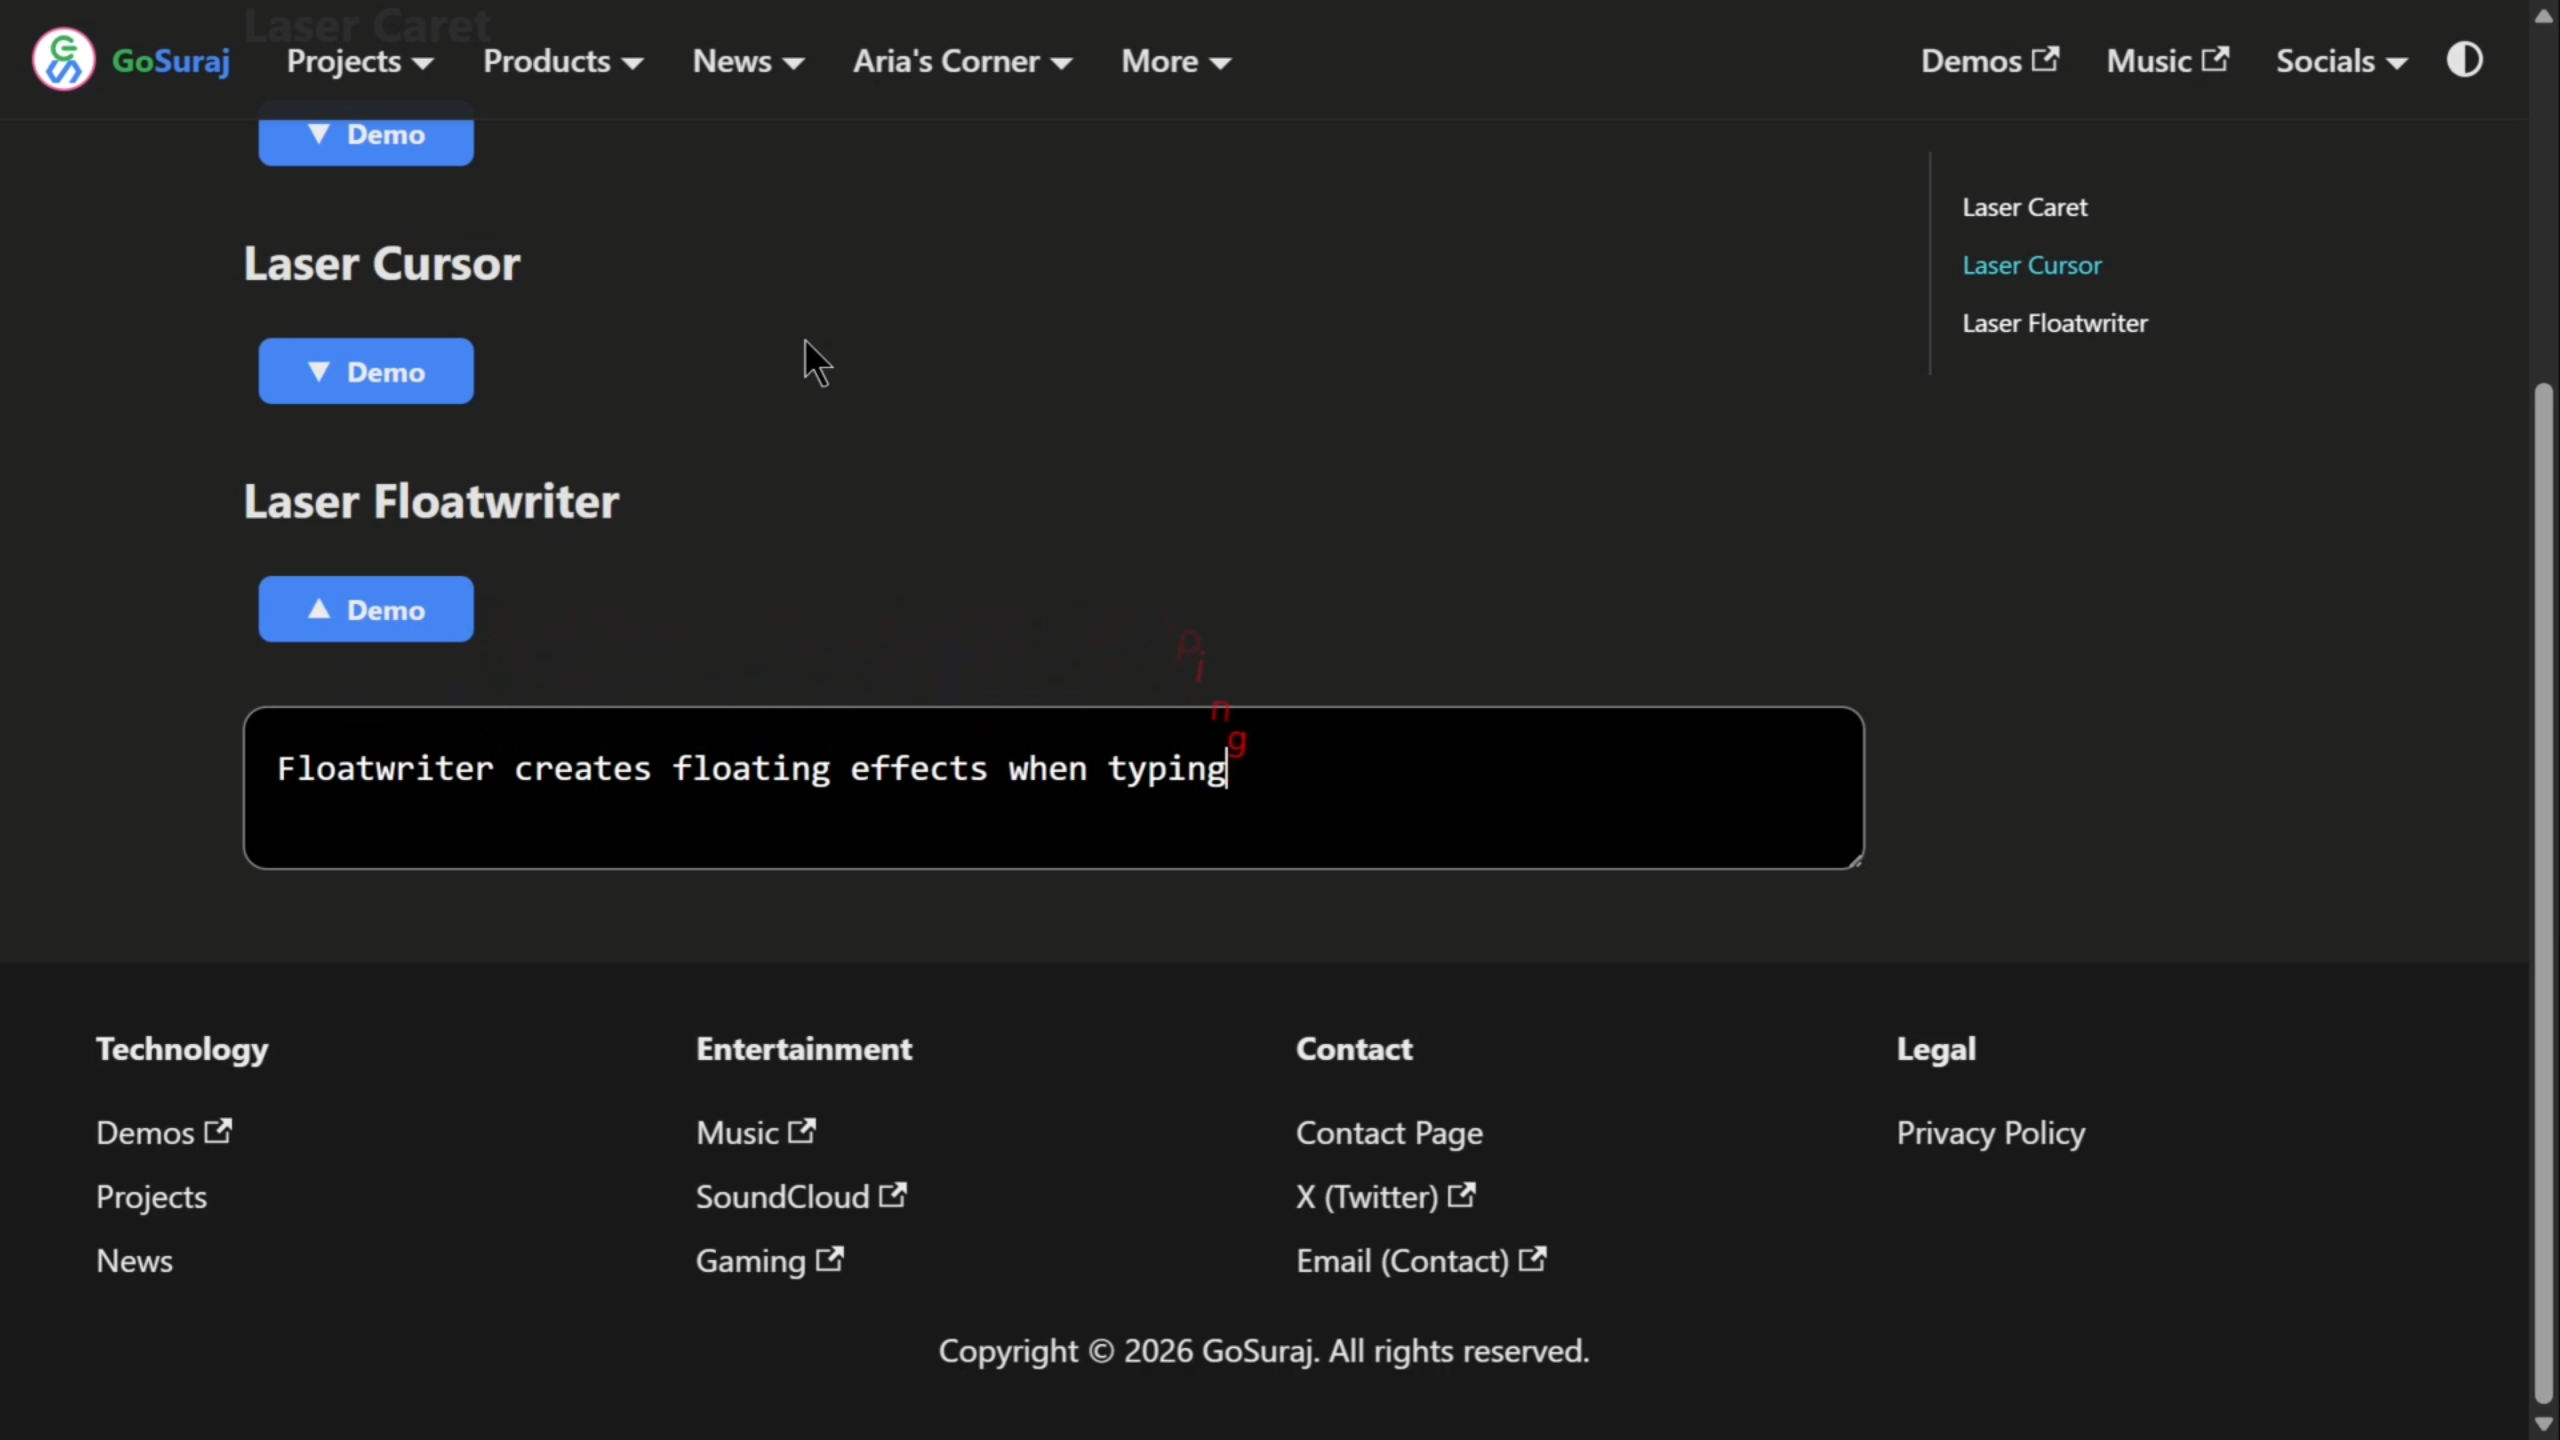Click the GoSuraj logo icon

[63, 60]
